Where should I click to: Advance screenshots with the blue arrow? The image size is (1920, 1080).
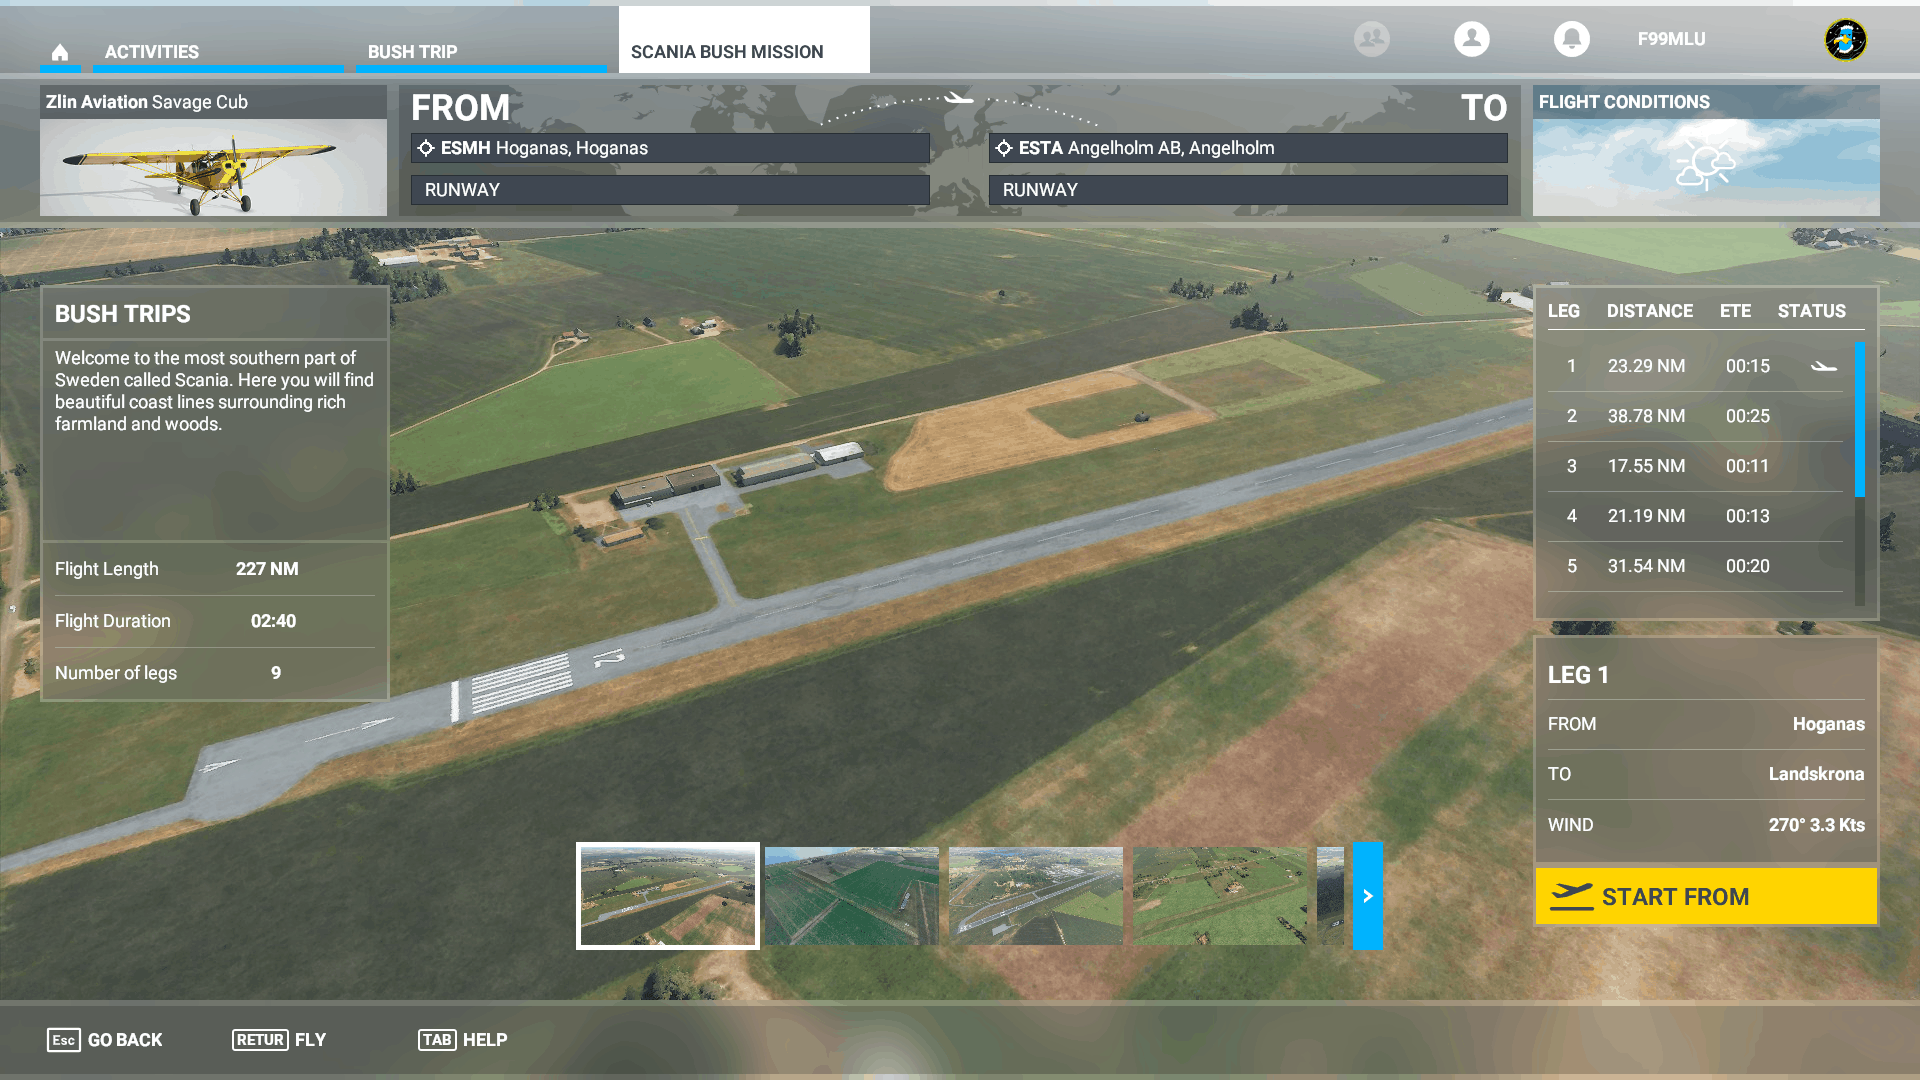(x=1367, y=896)
